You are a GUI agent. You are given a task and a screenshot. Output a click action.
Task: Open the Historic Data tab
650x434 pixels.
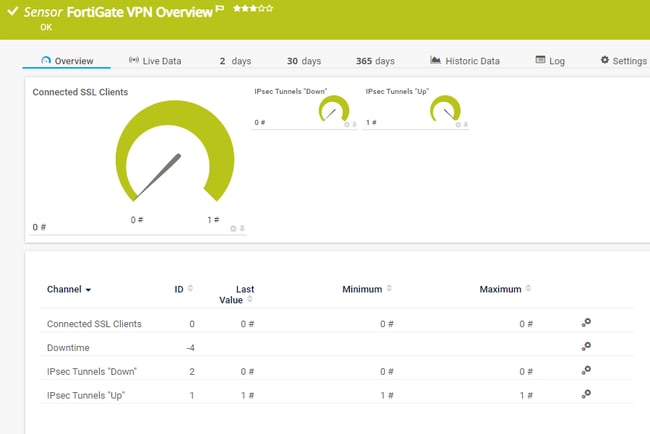[x=465, y=61]
